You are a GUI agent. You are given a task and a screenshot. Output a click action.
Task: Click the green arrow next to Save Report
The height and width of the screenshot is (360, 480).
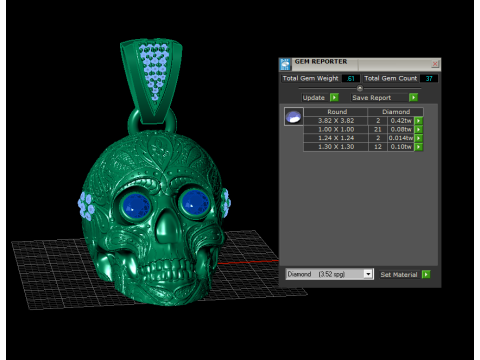coord(413,97)
